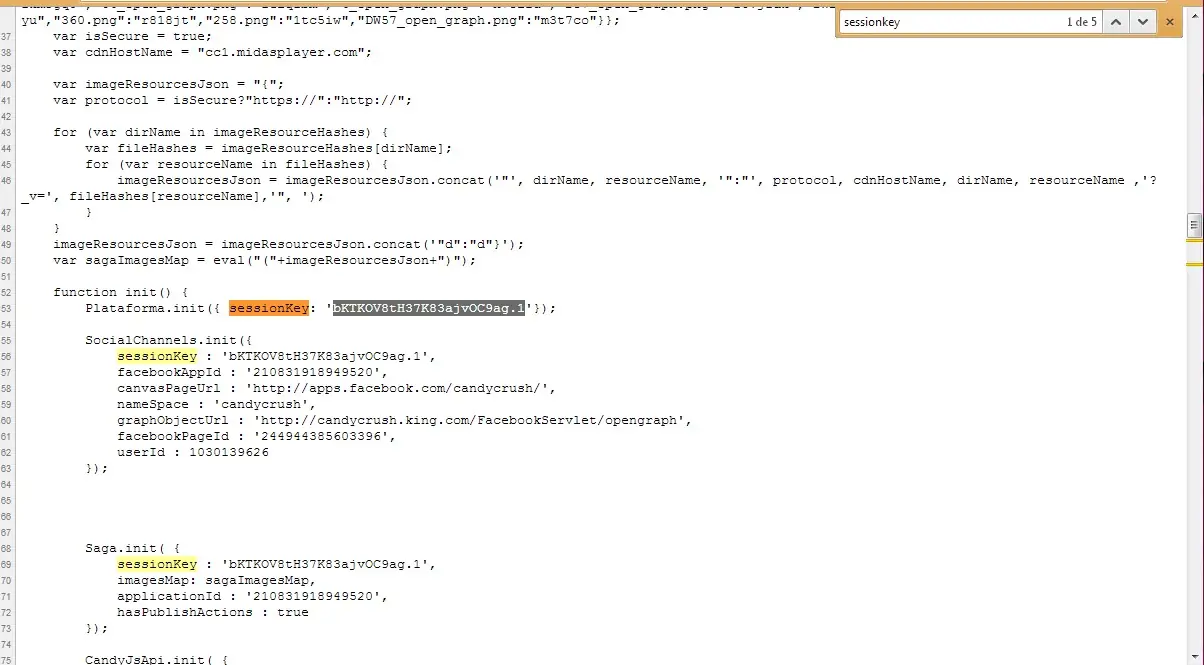
Task: Click 'userId : 1030139626' line
Action: (x=193, y=452)
